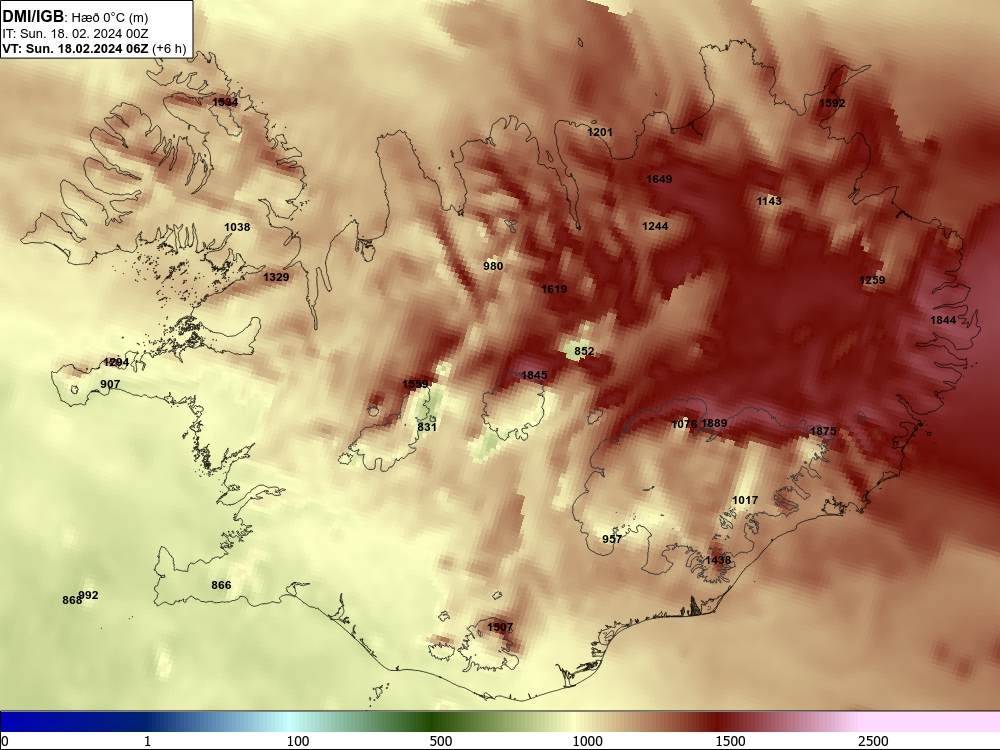
Task: Click the 1845 value on the map
Action: 534,375
